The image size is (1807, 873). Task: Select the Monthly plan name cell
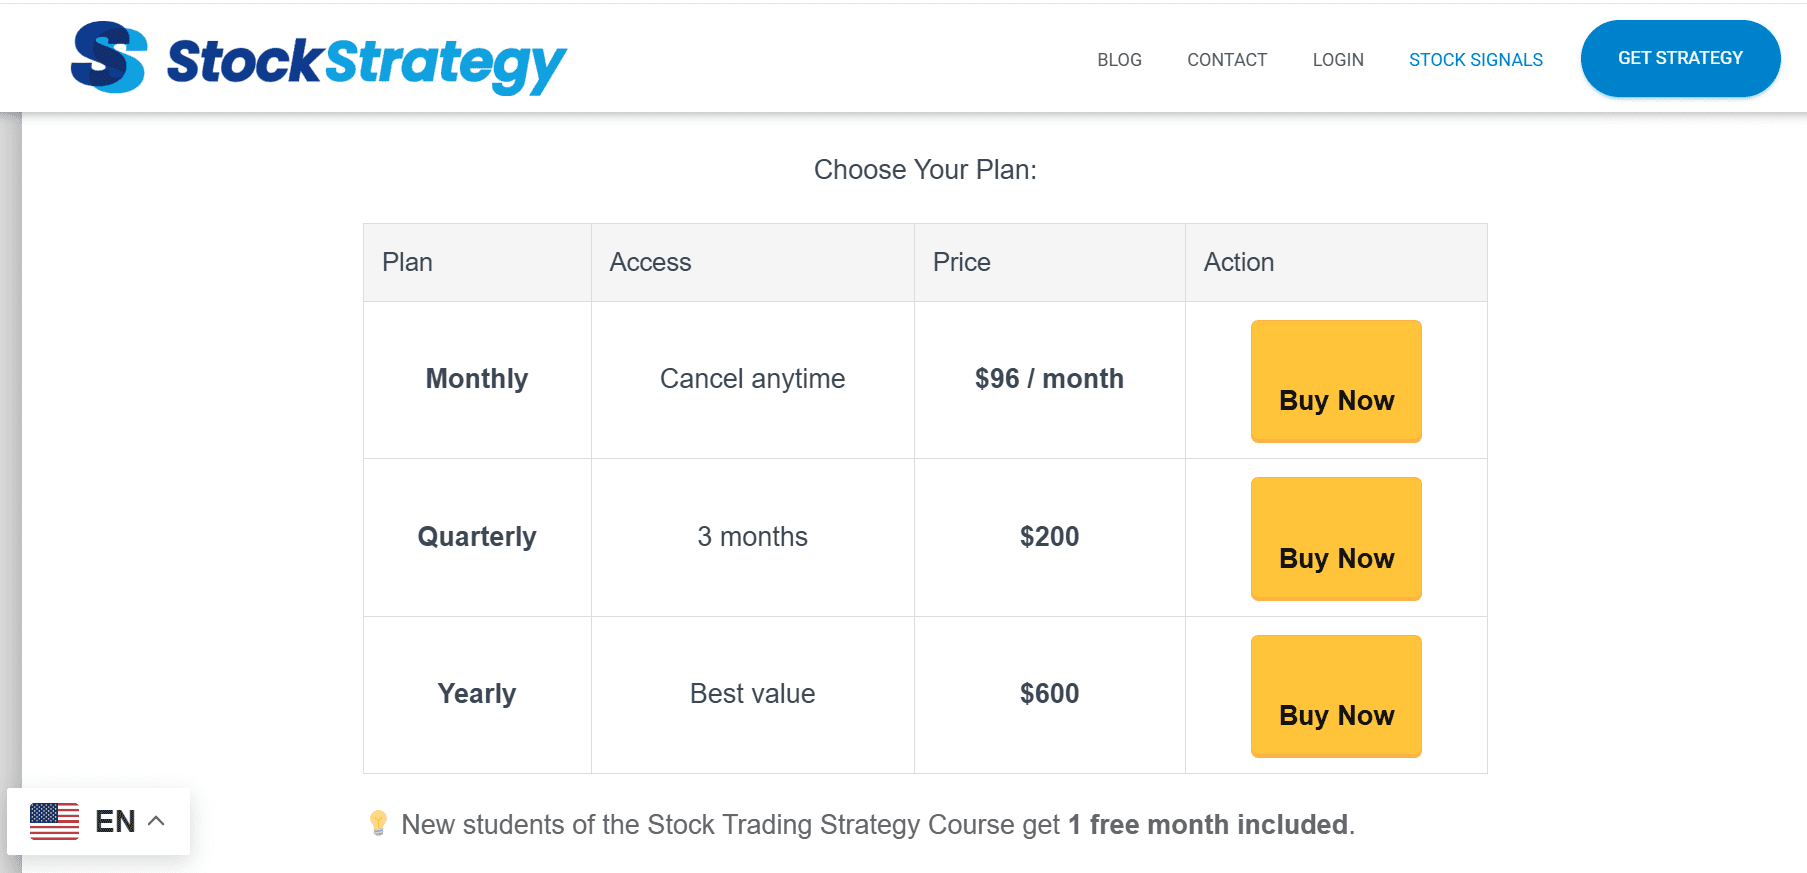[477, 379]
